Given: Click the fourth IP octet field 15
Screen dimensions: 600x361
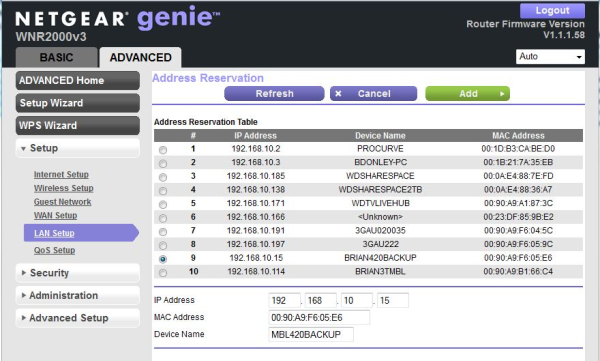Looking at the screenshot, I should [393, 301].
